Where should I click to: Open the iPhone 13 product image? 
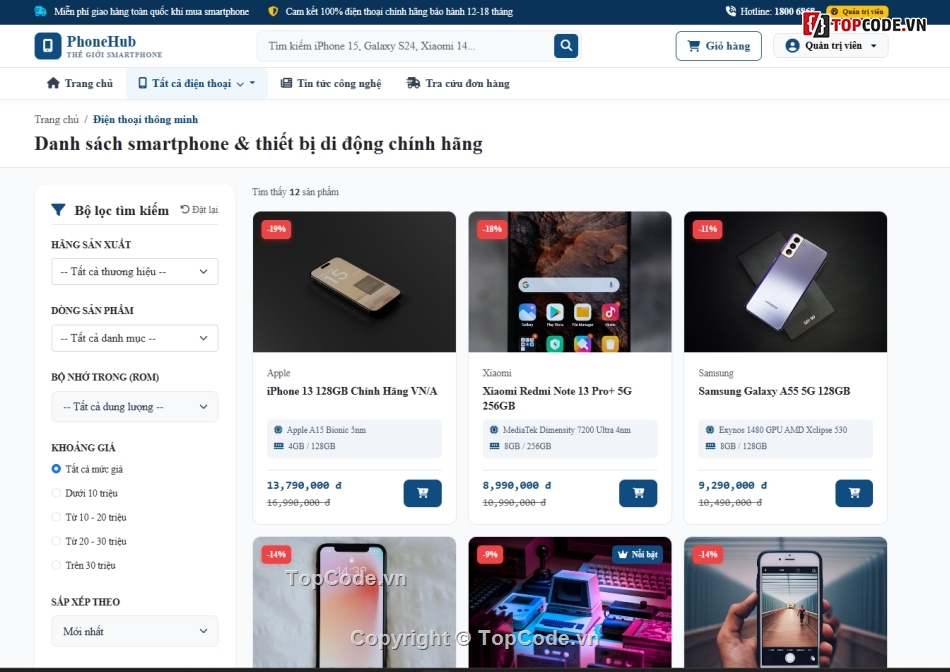click(x=354, y=282)
